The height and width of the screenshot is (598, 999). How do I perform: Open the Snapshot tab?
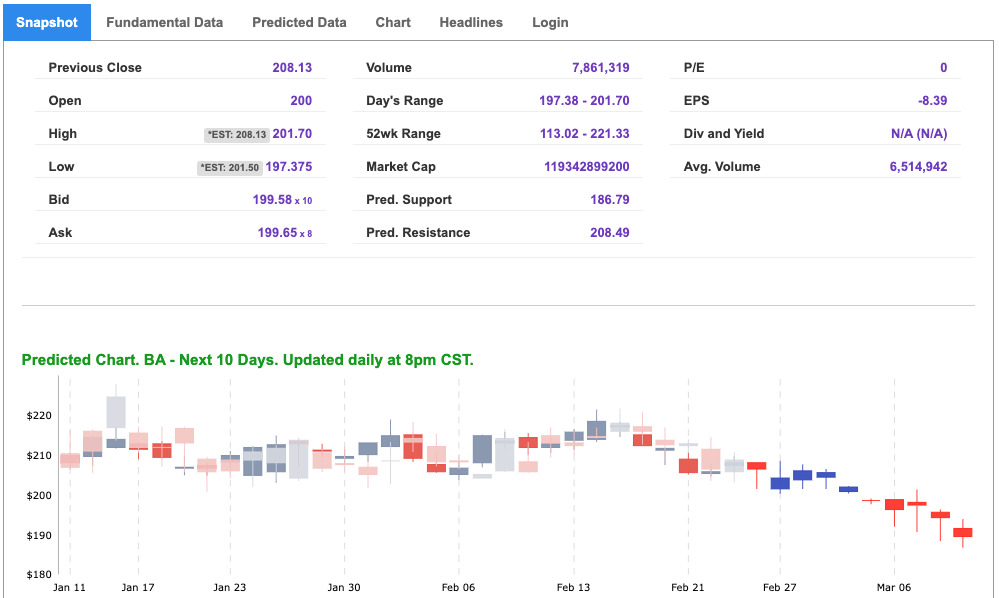(x=47, y=22)
